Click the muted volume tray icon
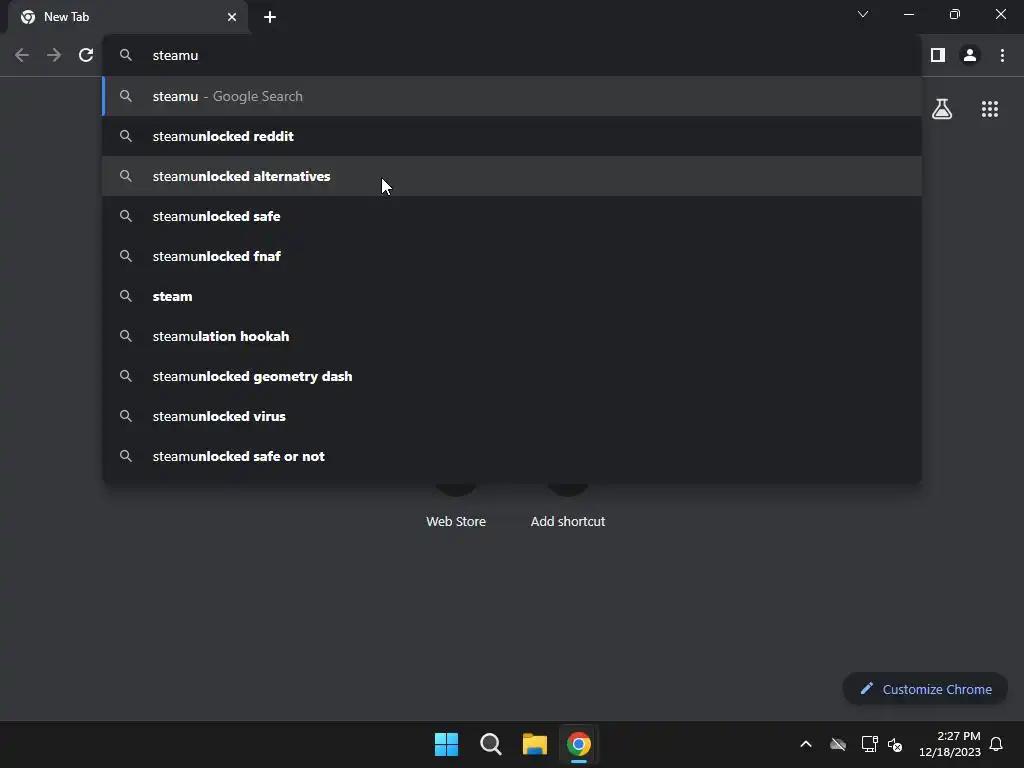Viewport: 1024px width, 768px height. [895, 744]
